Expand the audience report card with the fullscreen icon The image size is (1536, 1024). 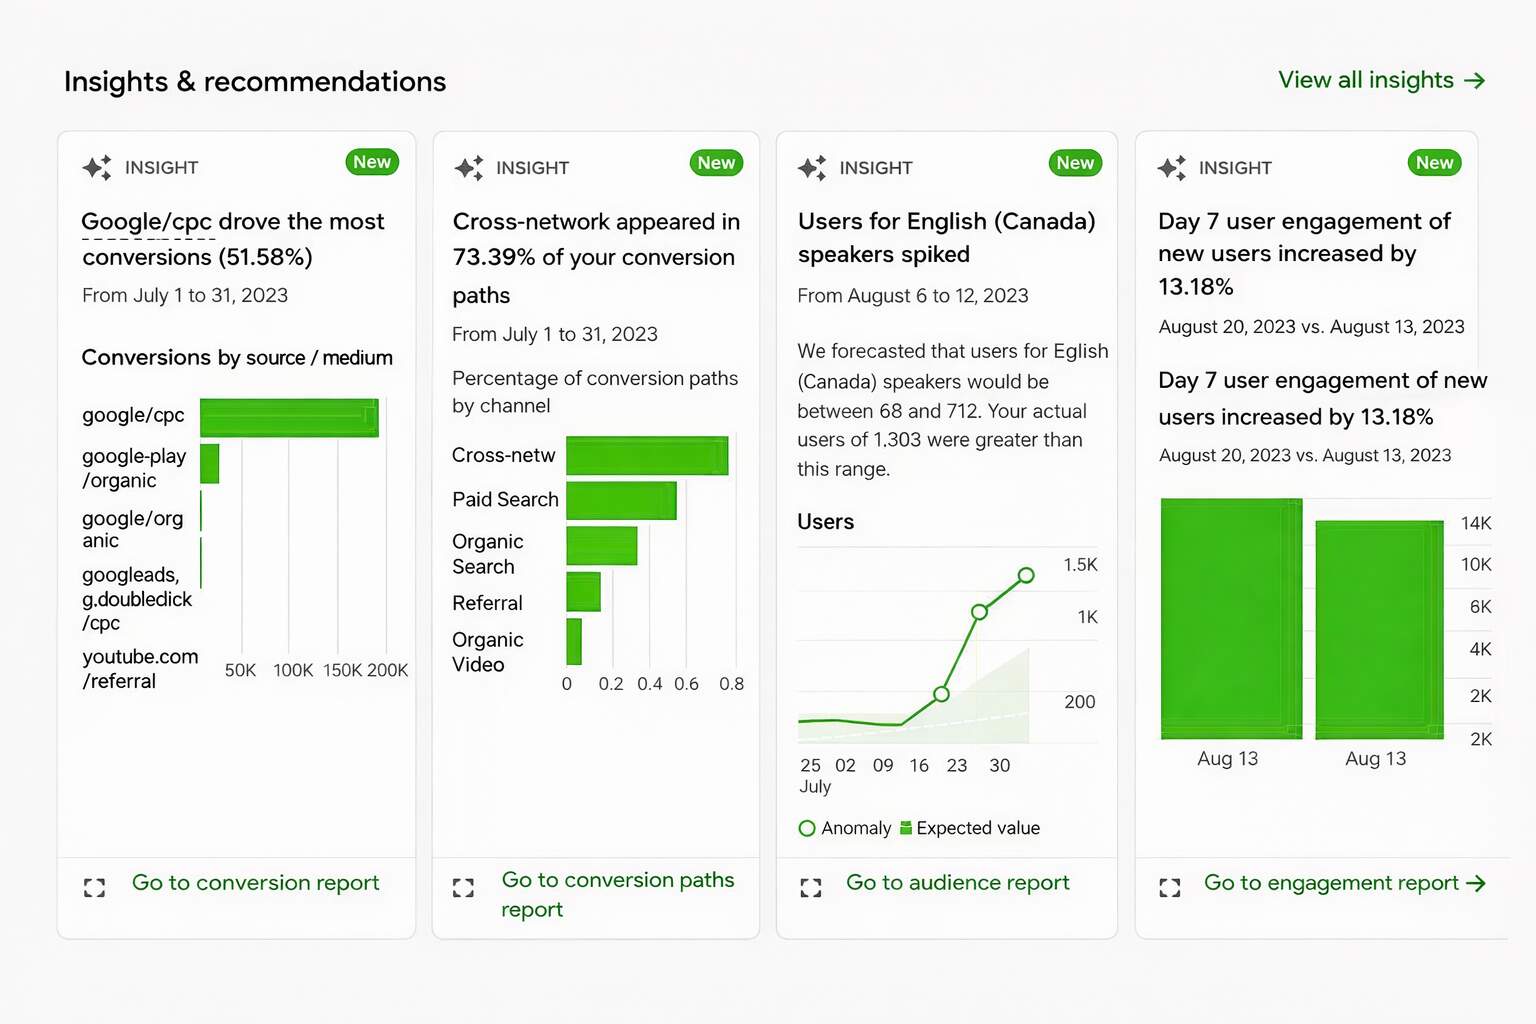click(x=811, y=887)
